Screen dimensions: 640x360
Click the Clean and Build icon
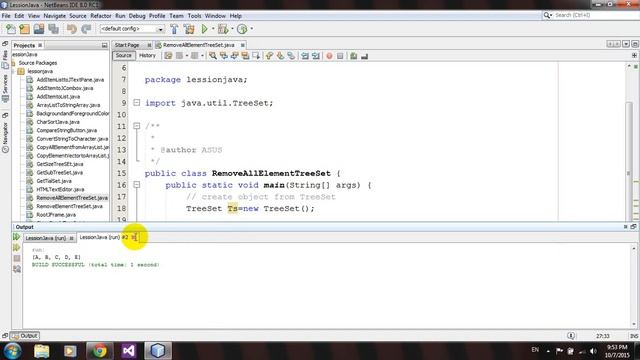tap(189, 29)
